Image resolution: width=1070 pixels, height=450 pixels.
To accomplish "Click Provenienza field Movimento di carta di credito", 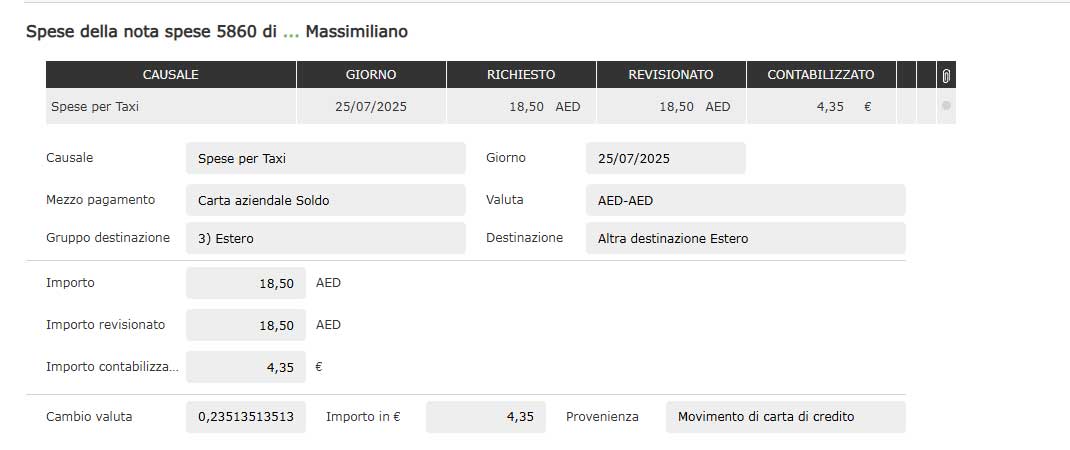I will click(x=785, y=417).
